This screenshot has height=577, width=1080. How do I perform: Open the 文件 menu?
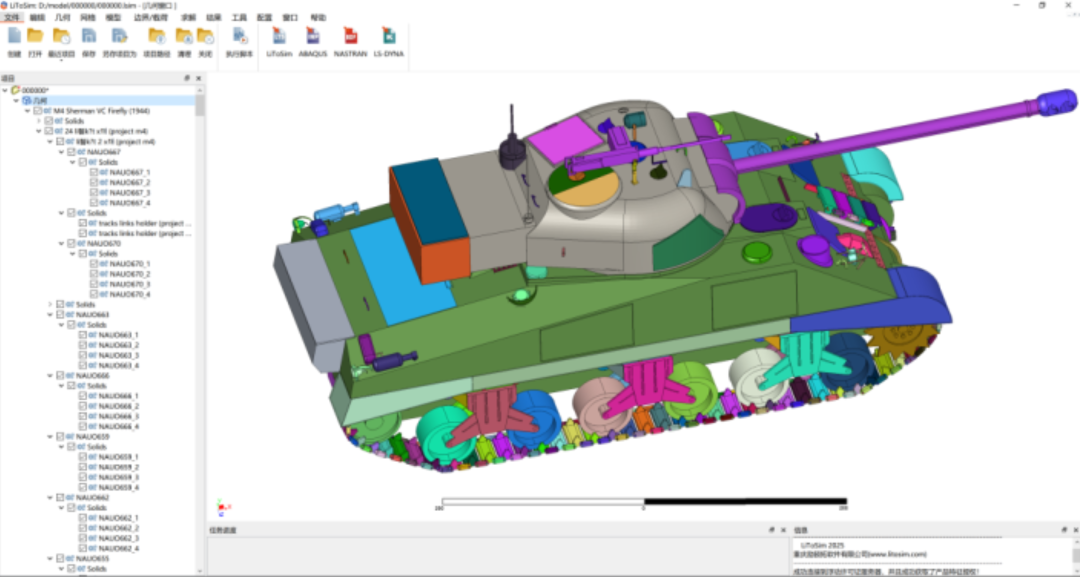coord(12,17)
